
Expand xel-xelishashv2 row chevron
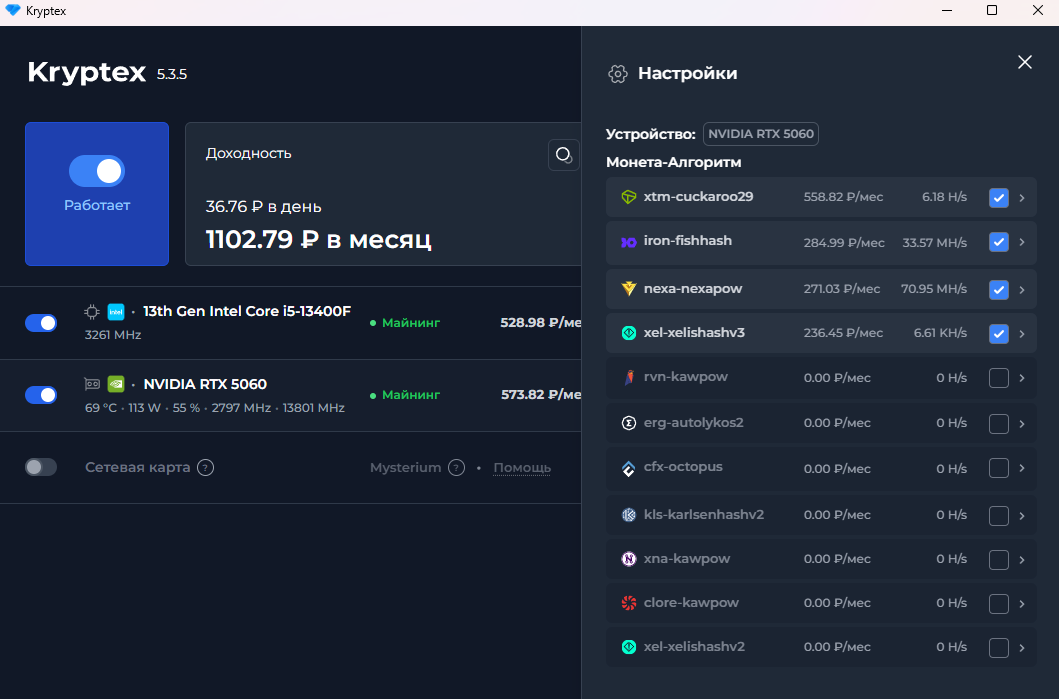pyautogui.click(x=1022, y=648)
